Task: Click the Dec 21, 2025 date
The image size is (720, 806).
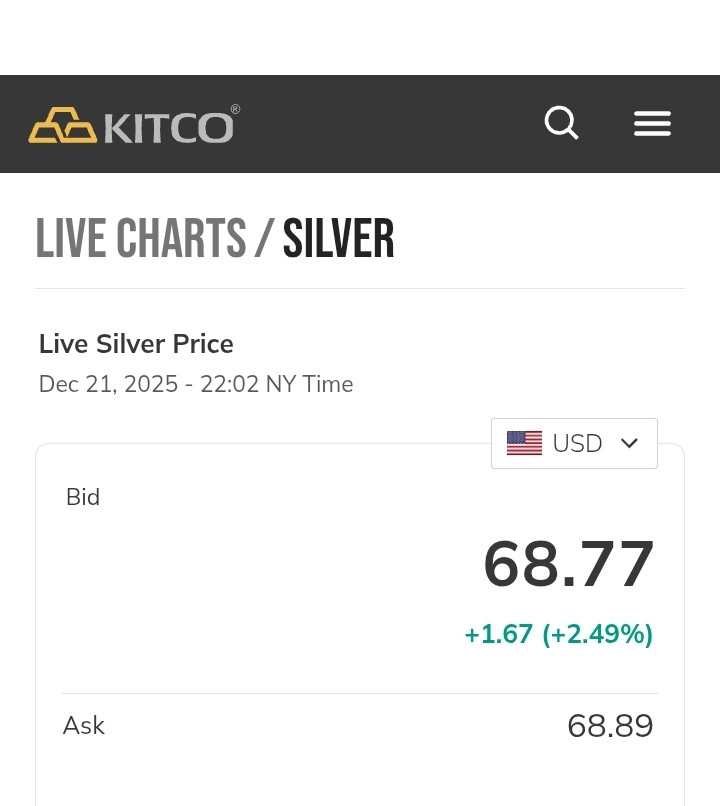Action: pyautogui.click(x=108, y=384)
